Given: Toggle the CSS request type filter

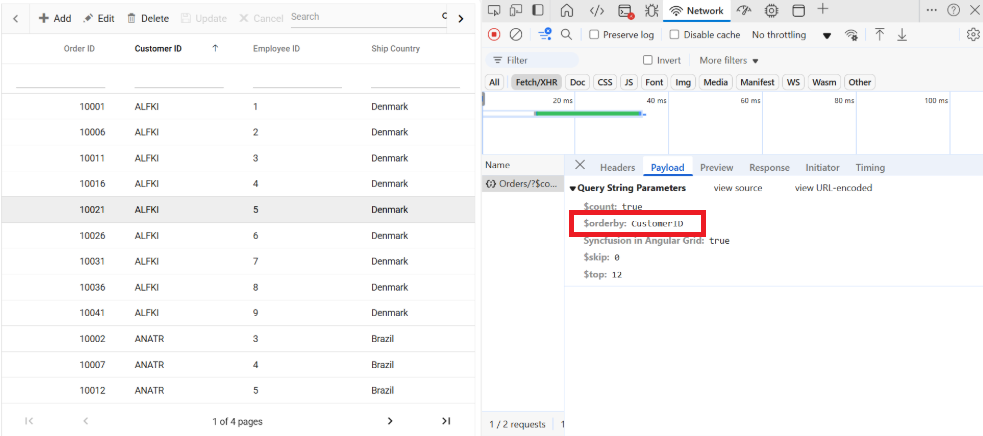Looking at the screenshot, I should point(604,82).
